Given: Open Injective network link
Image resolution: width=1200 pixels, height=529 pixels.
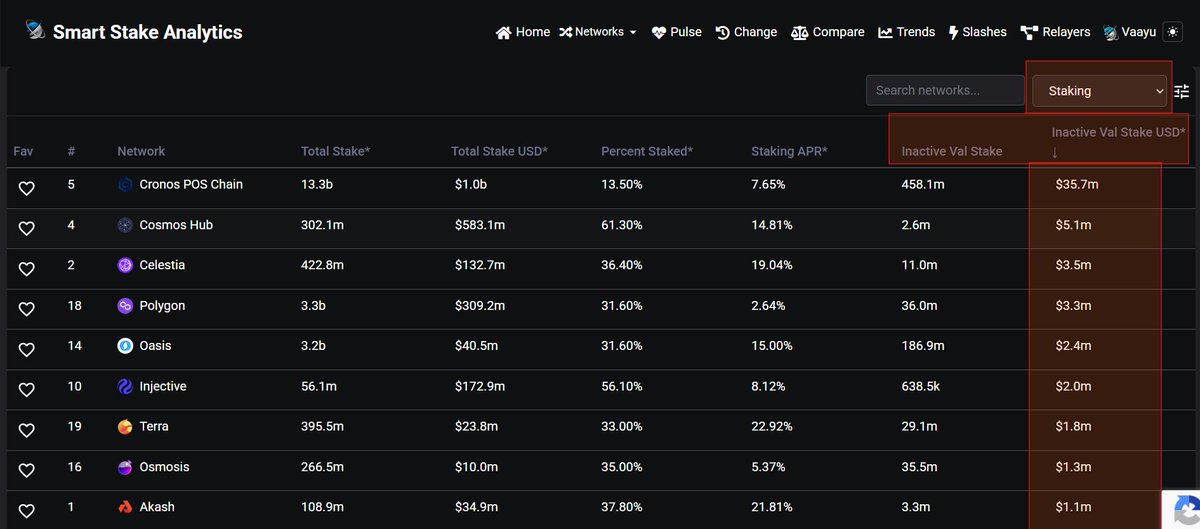Looking at the screenshot, I should pyautogui.click(x=163, y=386).
